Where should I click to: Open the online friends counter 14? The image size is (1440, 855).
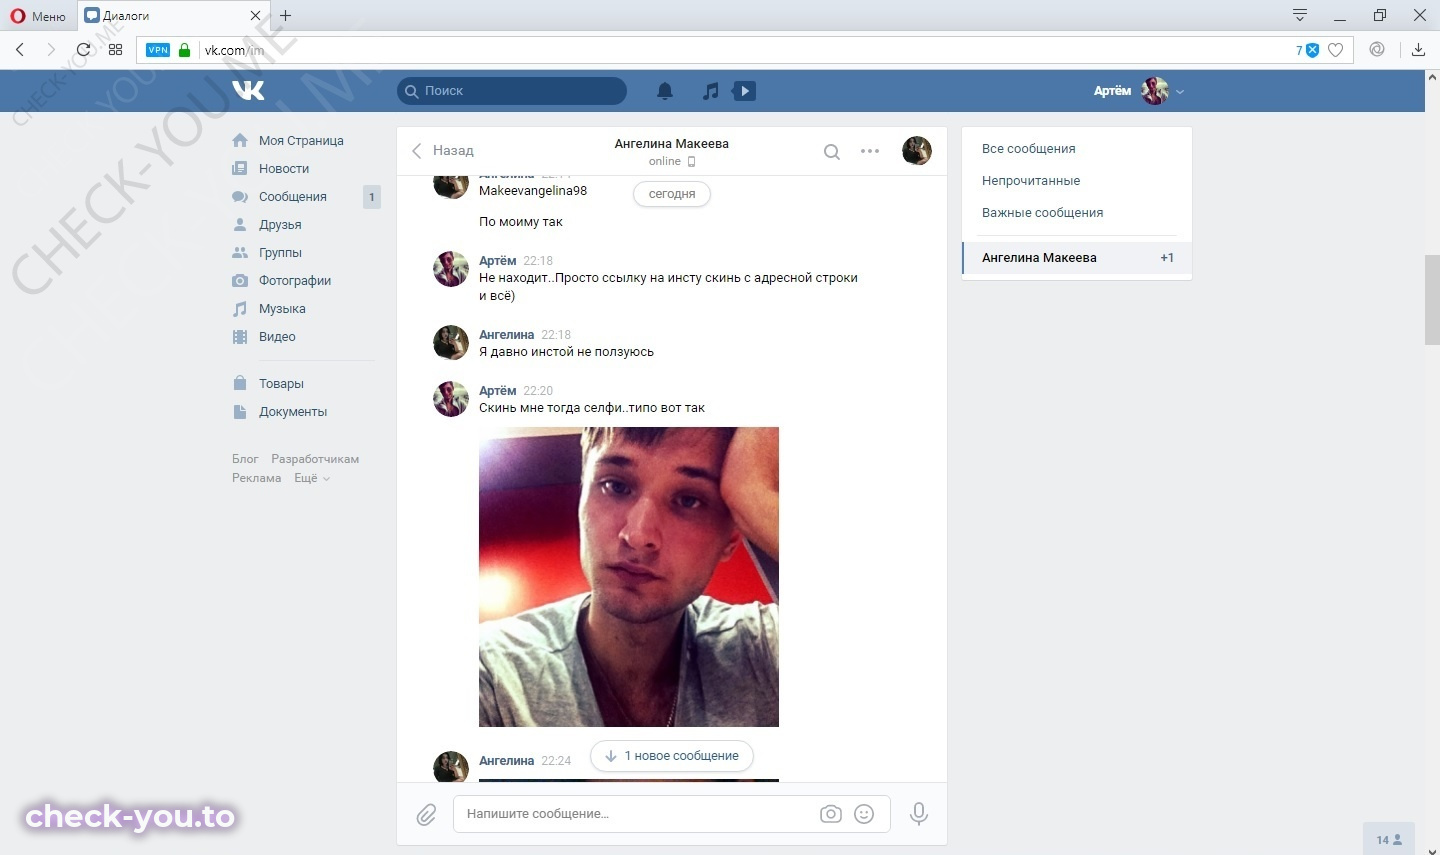click(1390, 840)
